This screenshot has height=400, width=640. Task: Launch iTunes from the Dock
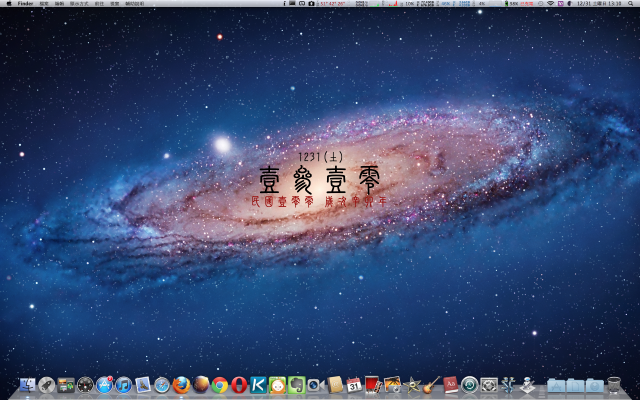click(124, 385)
